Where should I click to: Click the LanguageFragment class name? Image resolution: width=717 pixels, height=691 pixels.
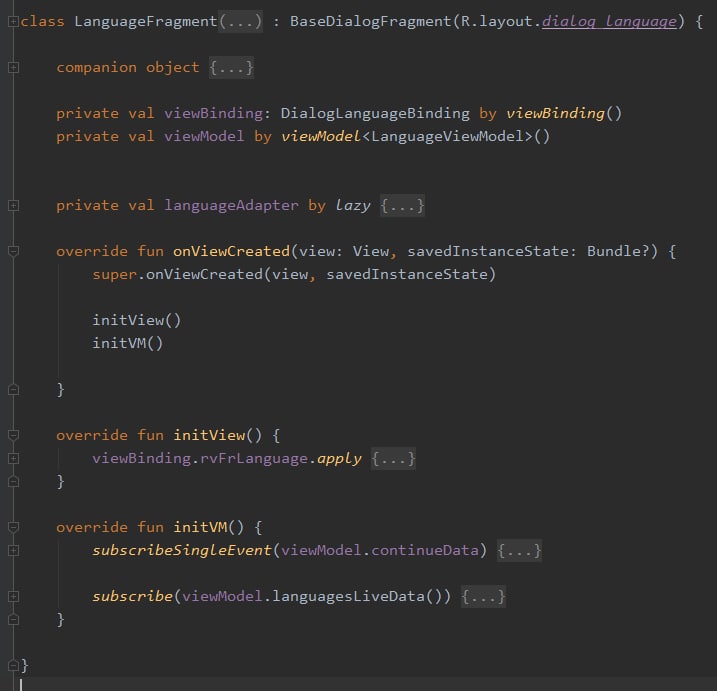coord(146,21)
